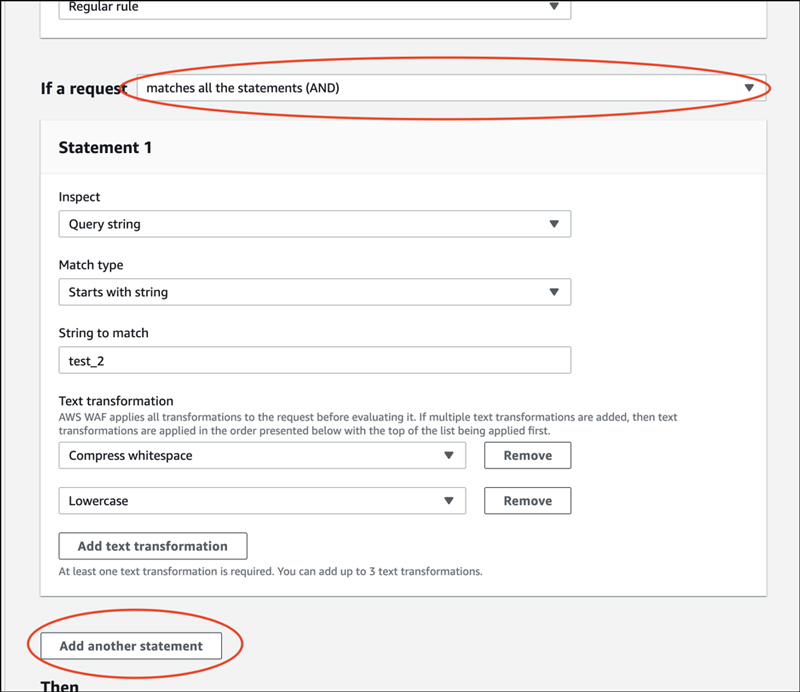This screenshot has height=692, width=800.
Task: Click the triangle arrow beside Query string
Action: (554, 224)
